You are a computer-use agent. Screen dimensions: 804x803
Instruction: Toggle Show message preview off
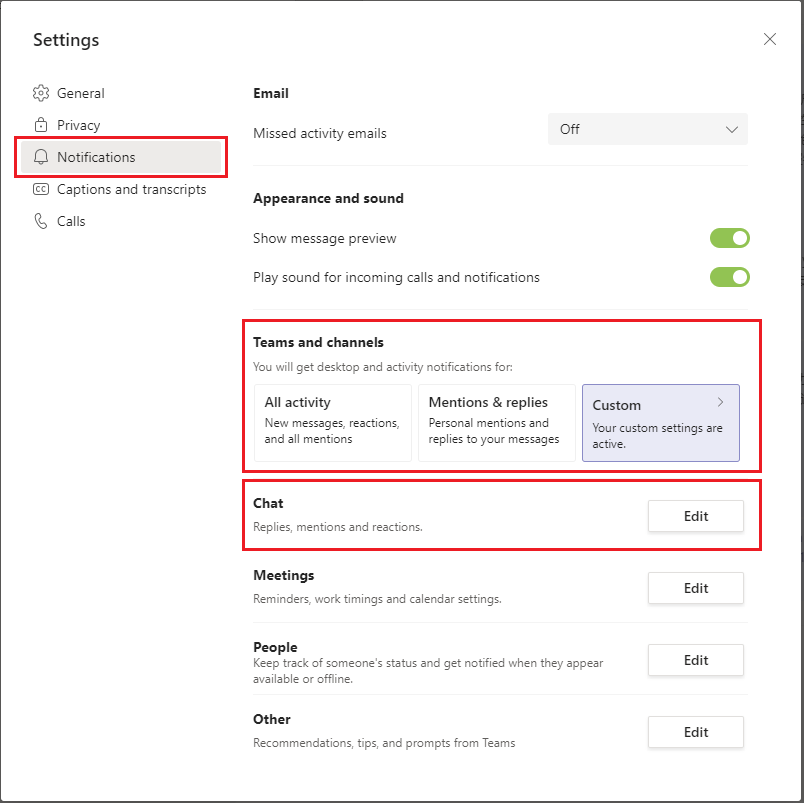[x=729, y=238]
